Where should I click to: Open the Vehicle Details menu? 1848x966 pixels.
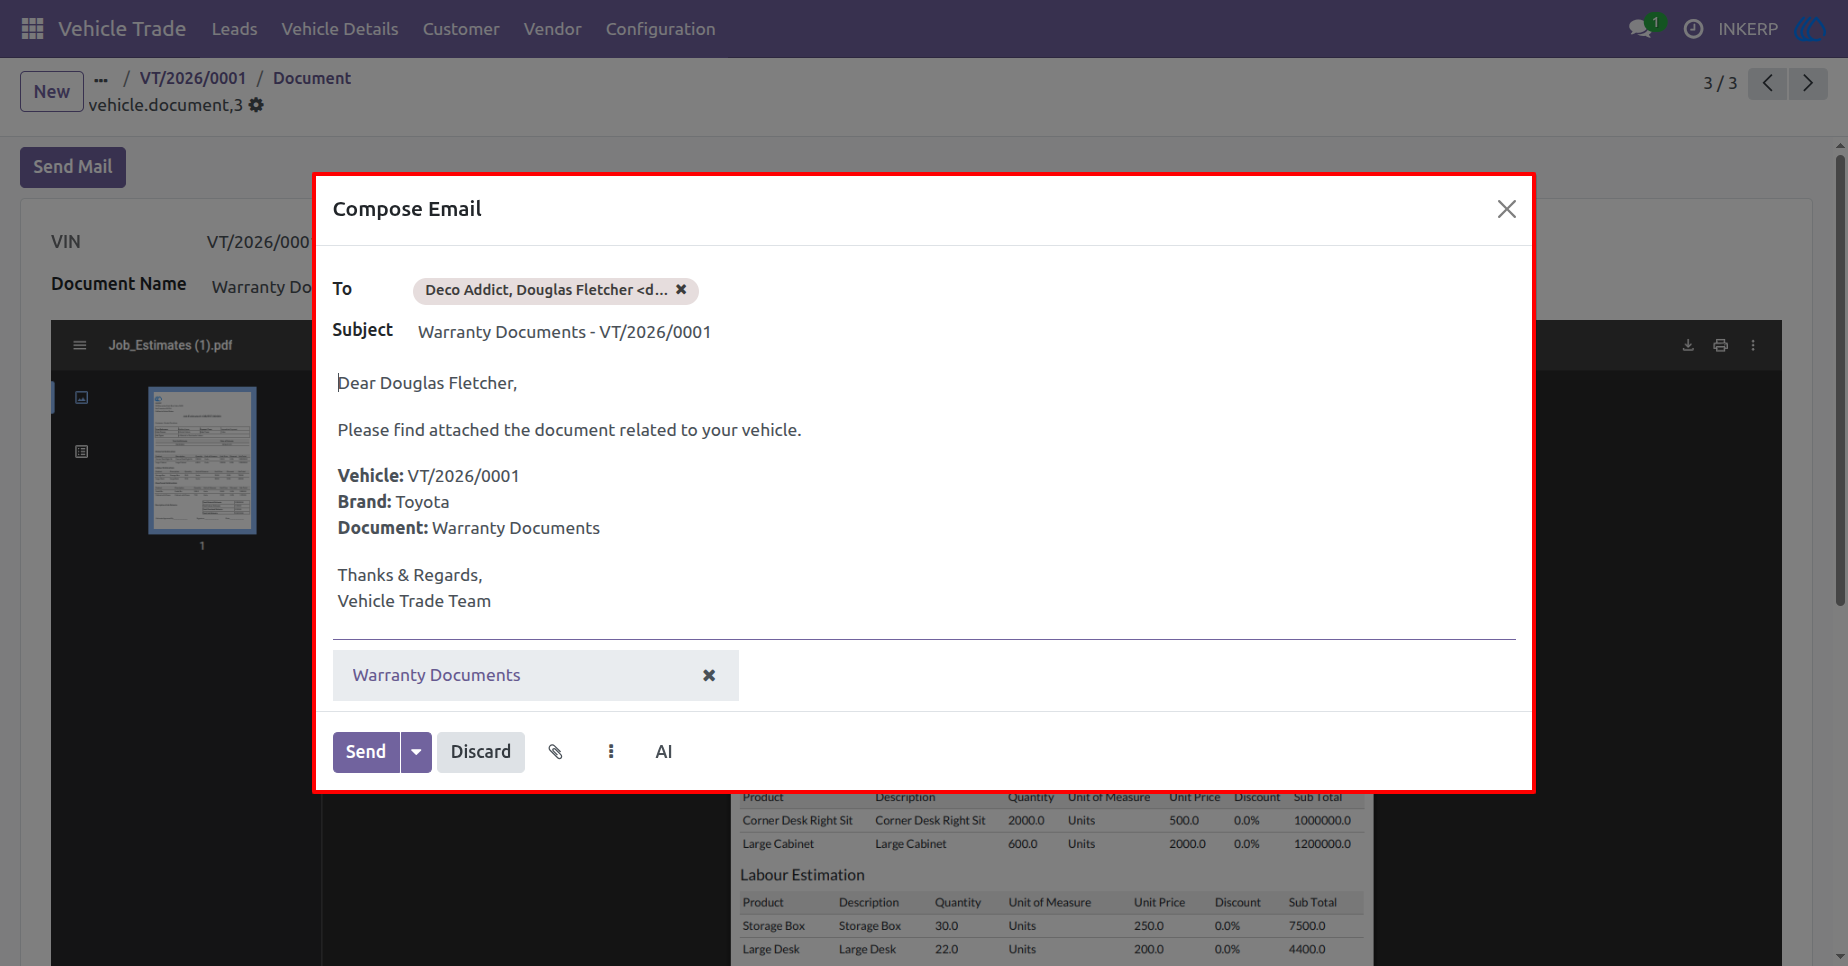[340, 29]
